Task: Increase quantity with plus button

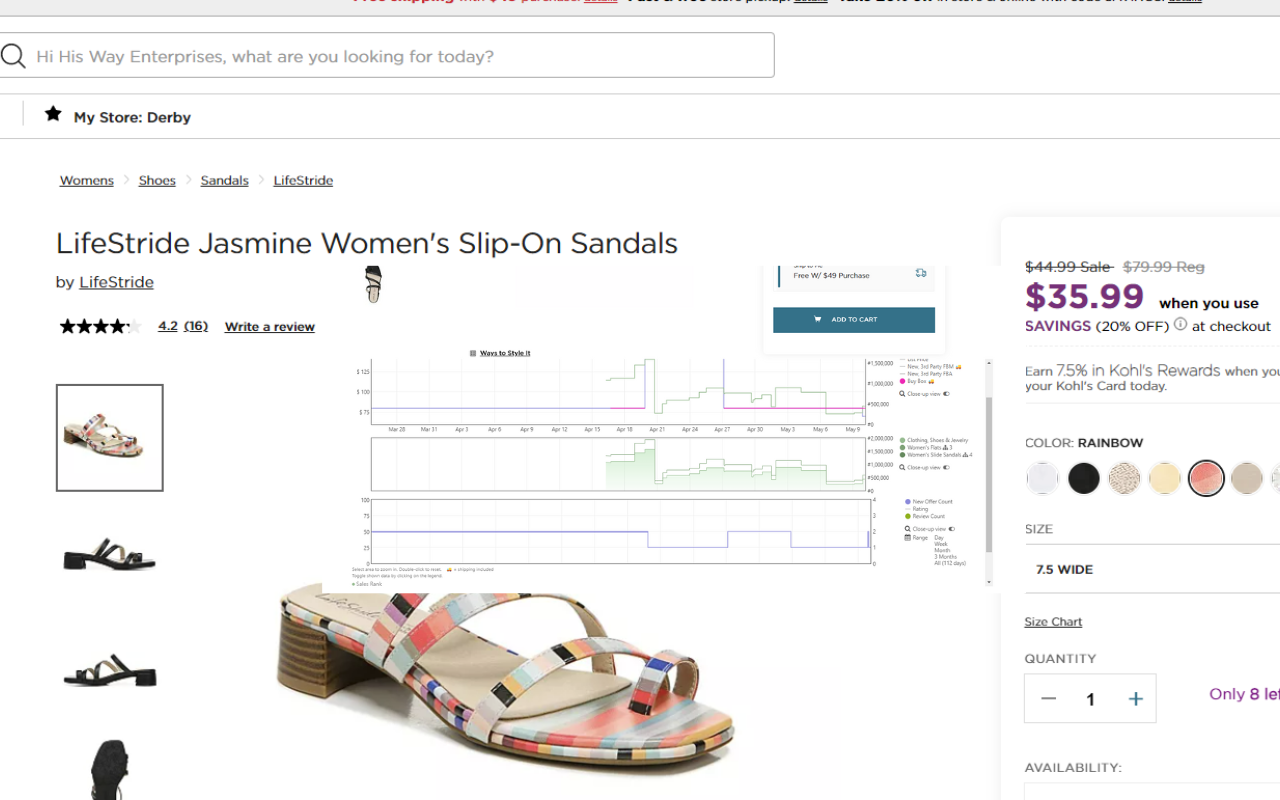Action: [x=1135, y=699]
